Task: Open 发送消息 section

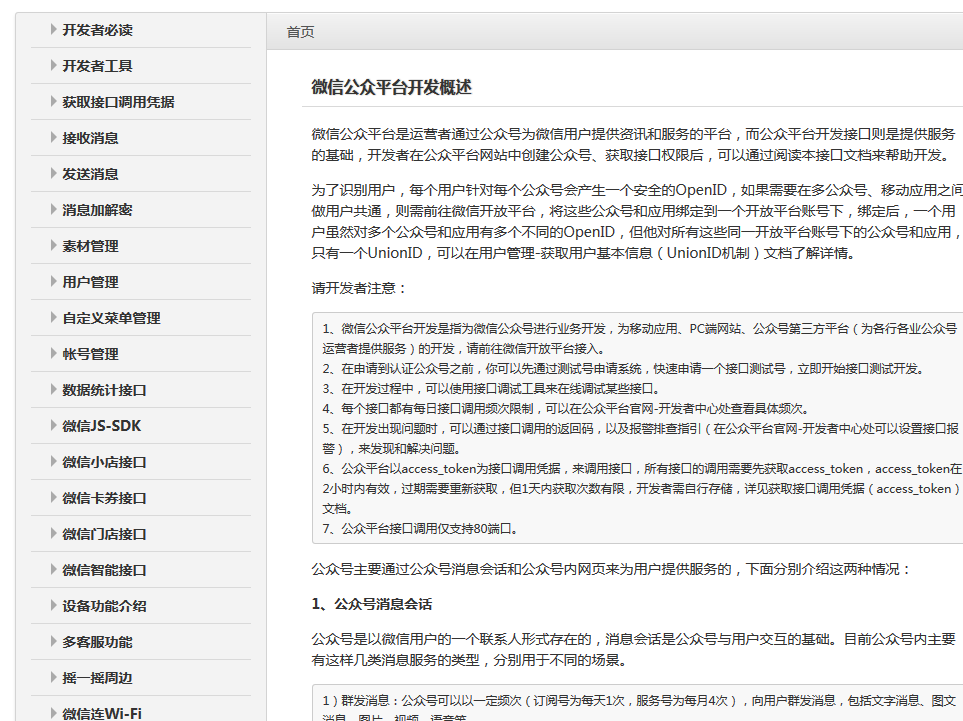Action: click(90, 174)
